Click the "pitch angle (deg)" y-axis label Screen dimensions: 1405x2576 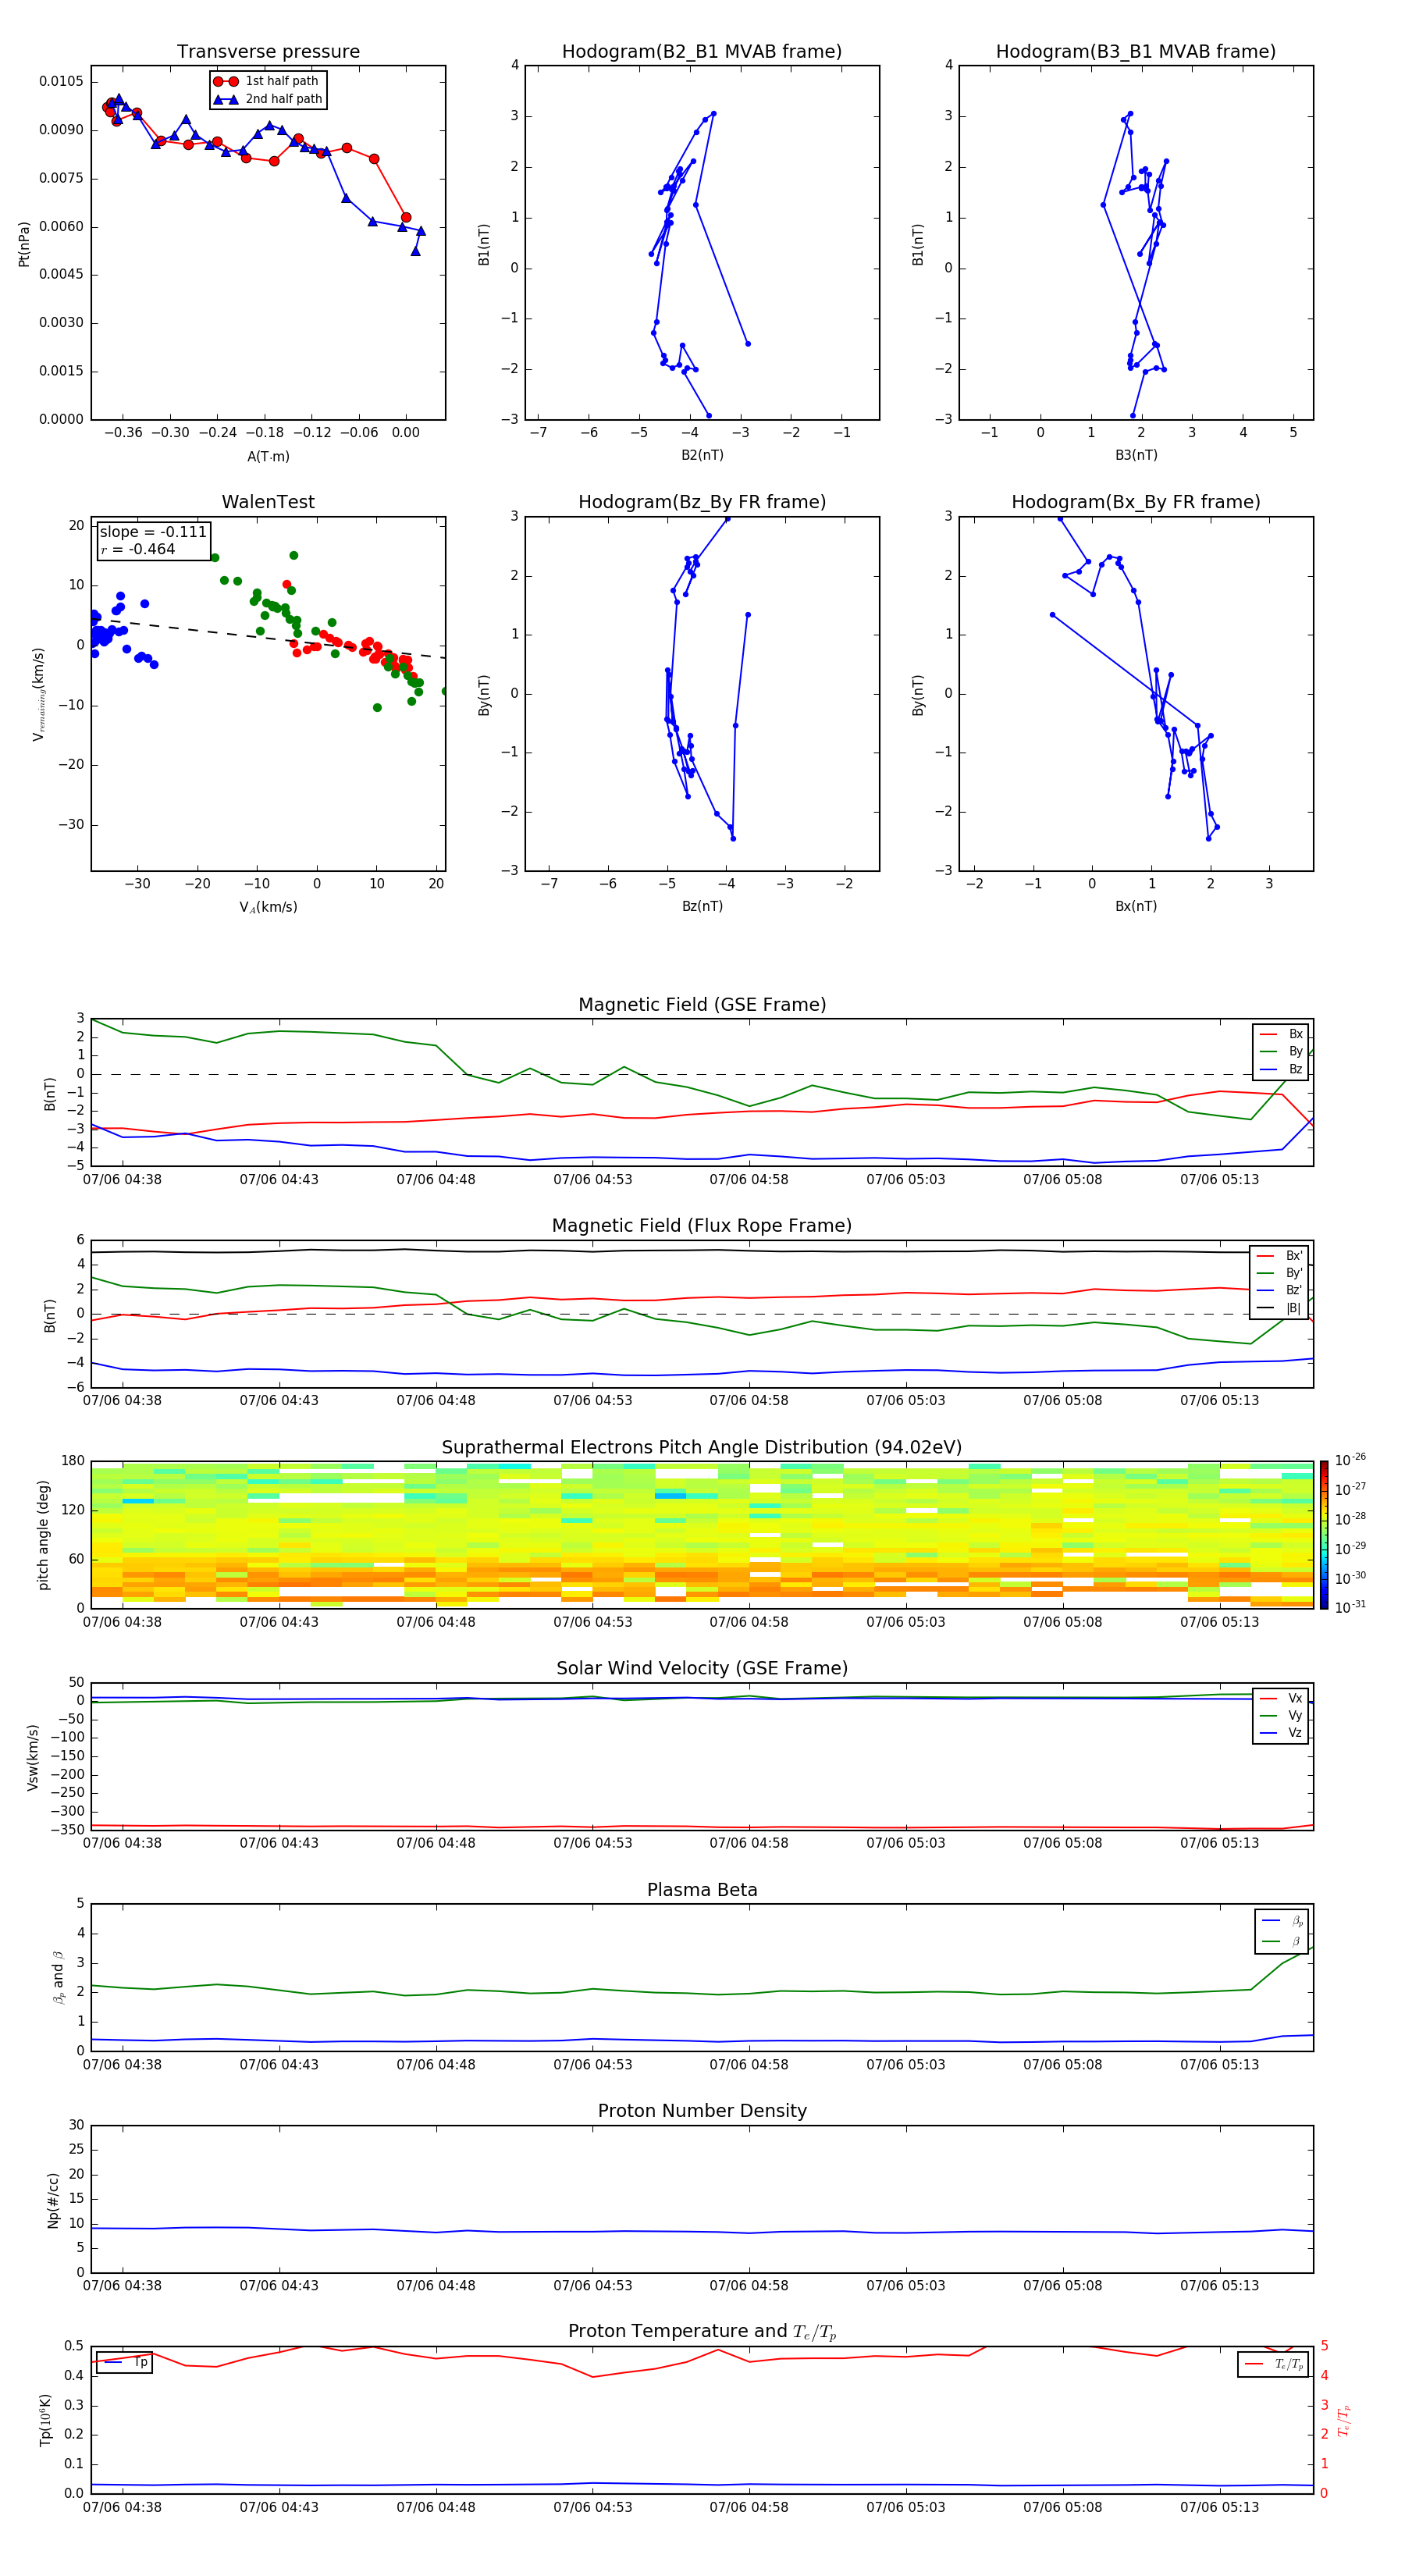[43, 1535]
